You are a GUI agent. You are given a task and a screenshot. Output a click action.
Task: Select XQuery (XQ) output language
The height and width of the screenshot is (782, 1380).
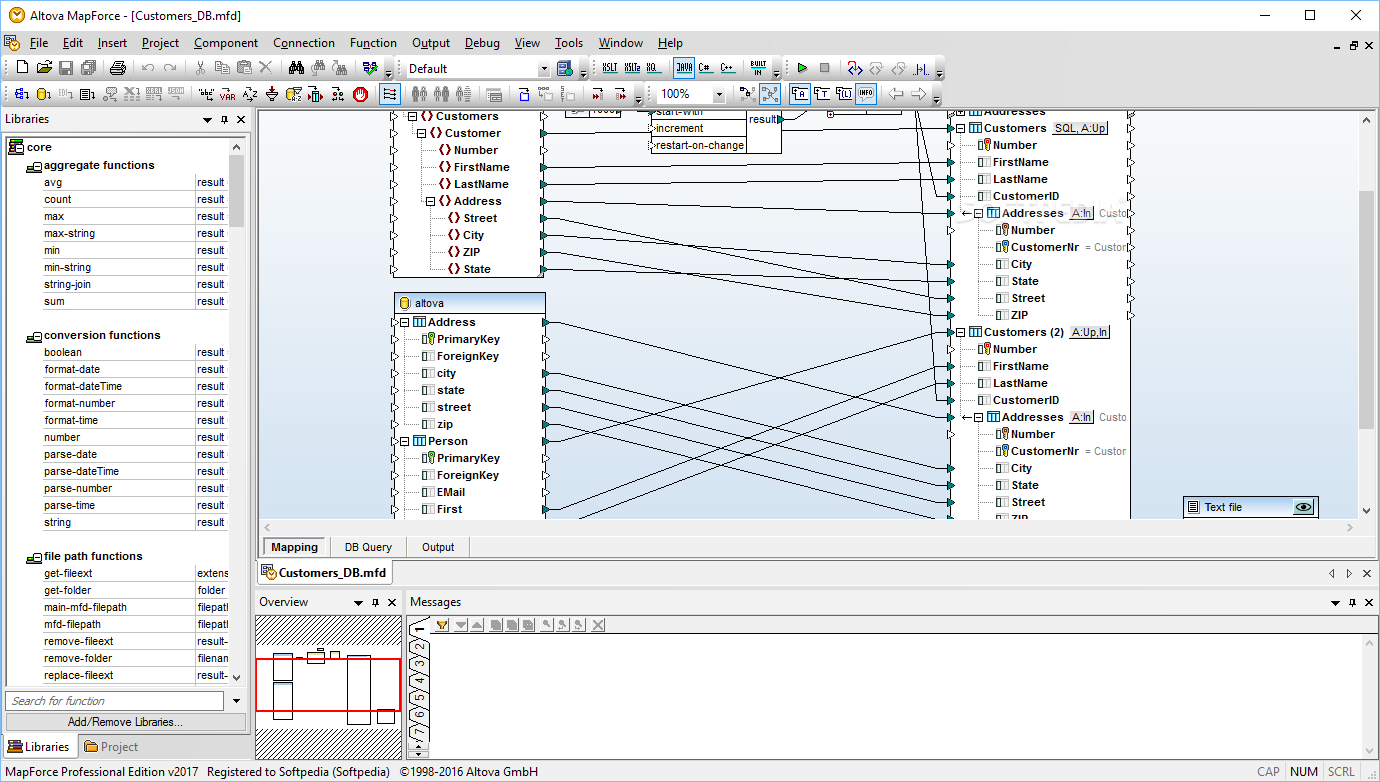click(654, 68)
